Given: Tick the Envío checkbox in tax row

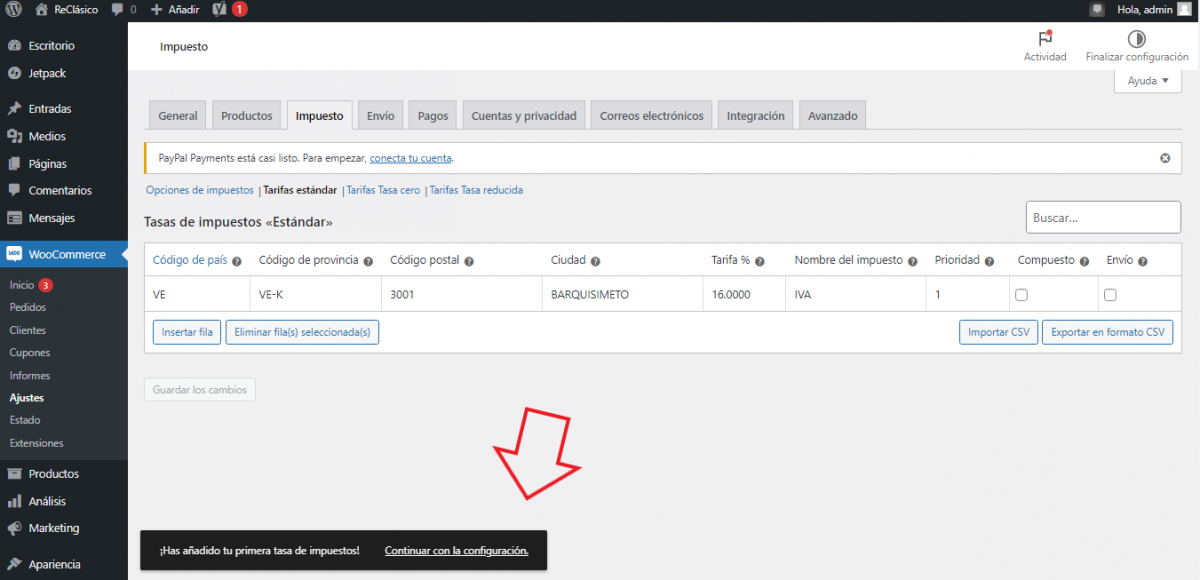Looking at the screenshot, I should coord(1110,295).
